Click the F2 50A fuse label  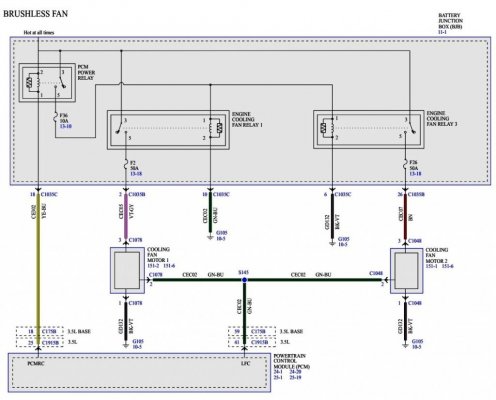134,165
